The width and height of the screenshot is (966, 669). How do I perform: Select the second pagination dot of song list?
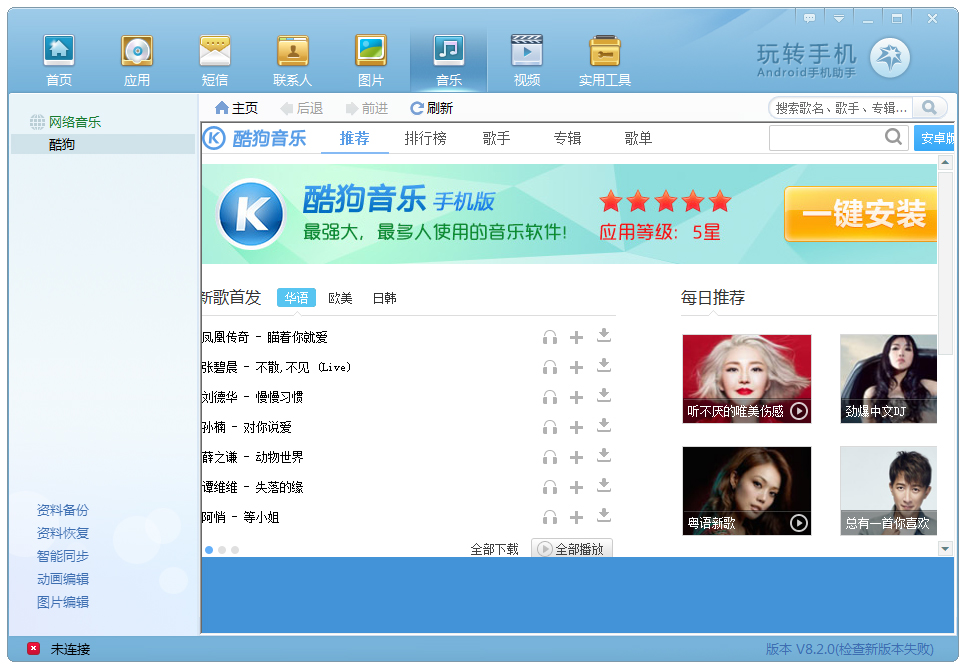[x=222, y=550]
